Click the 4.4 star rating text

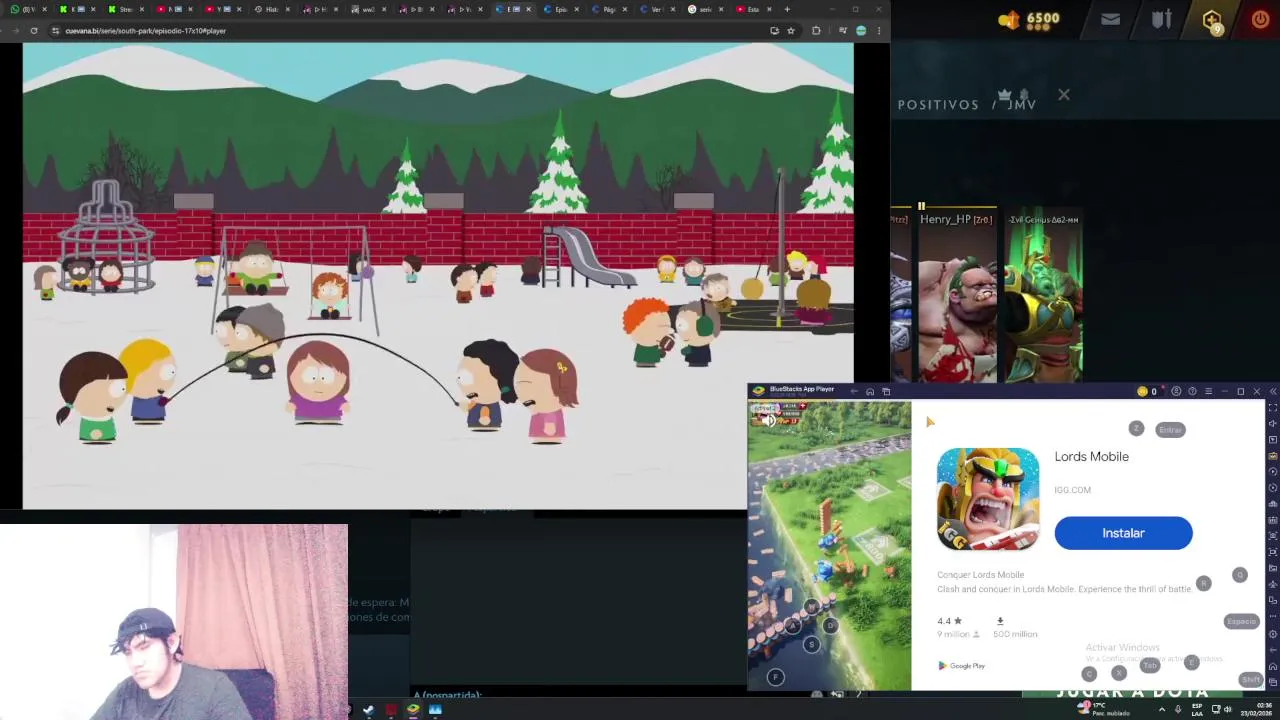949,621
